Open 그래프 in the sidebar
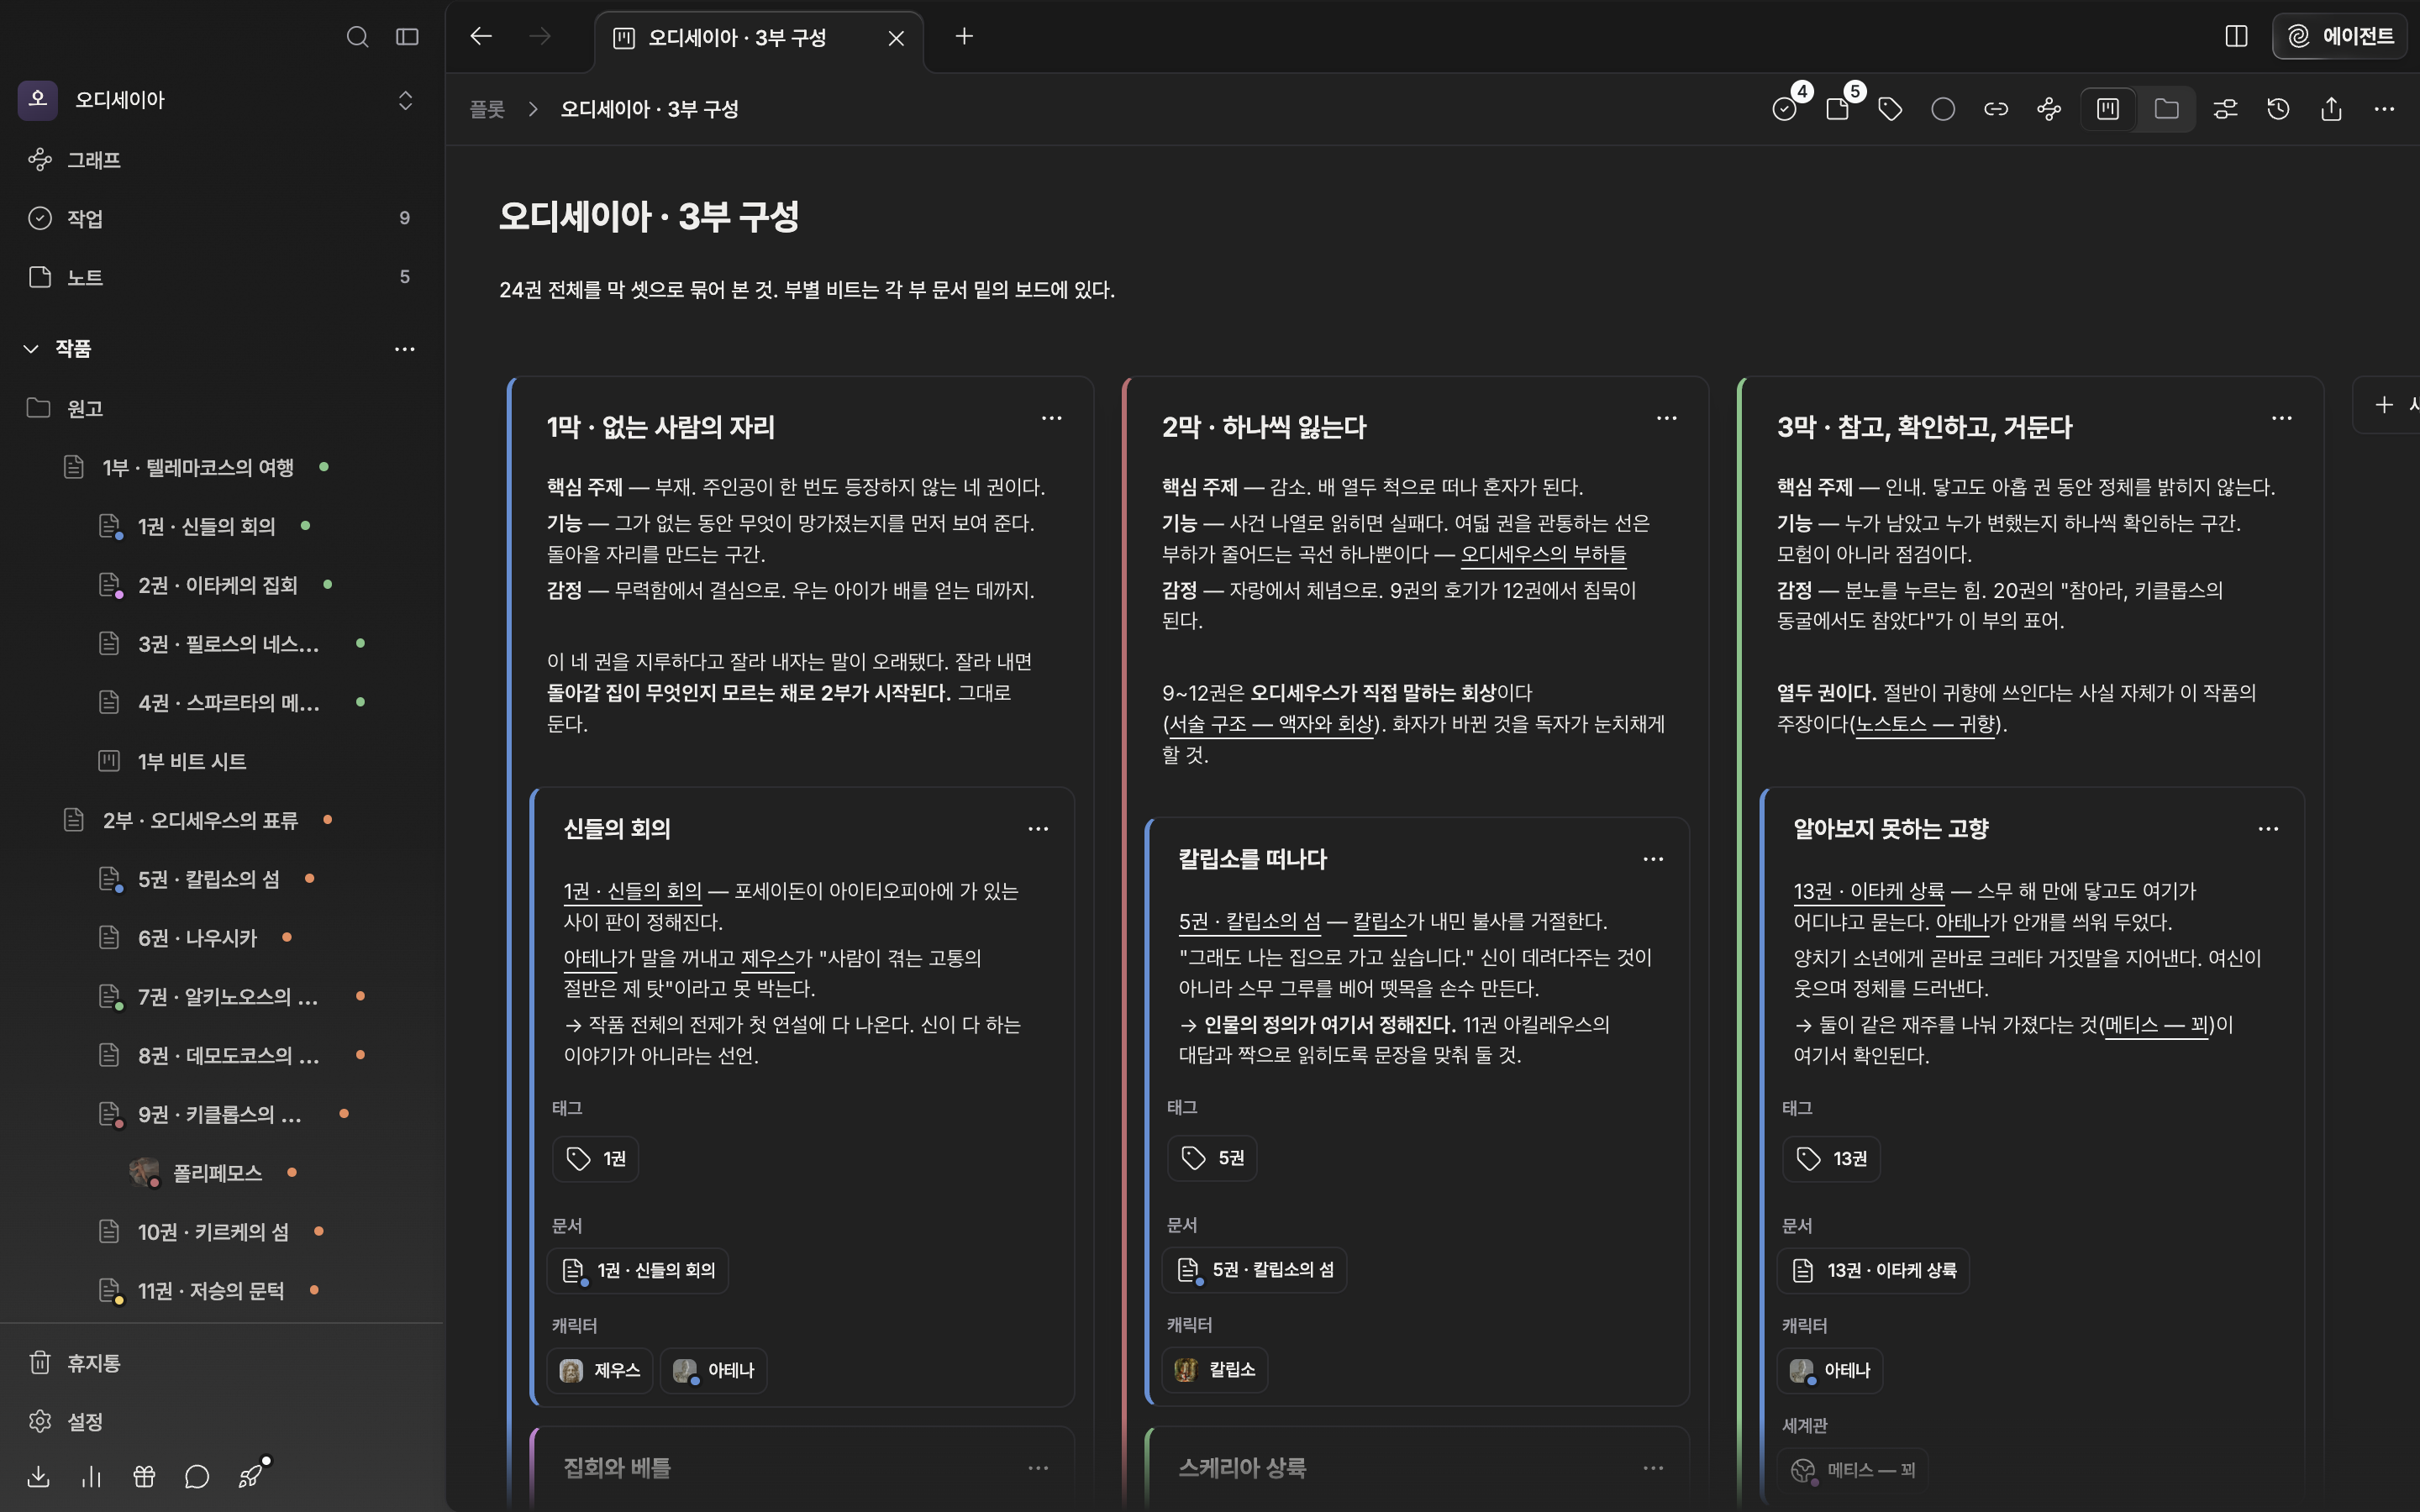The width and height of the screenshot is (2420, 1512). pos(221,159)
